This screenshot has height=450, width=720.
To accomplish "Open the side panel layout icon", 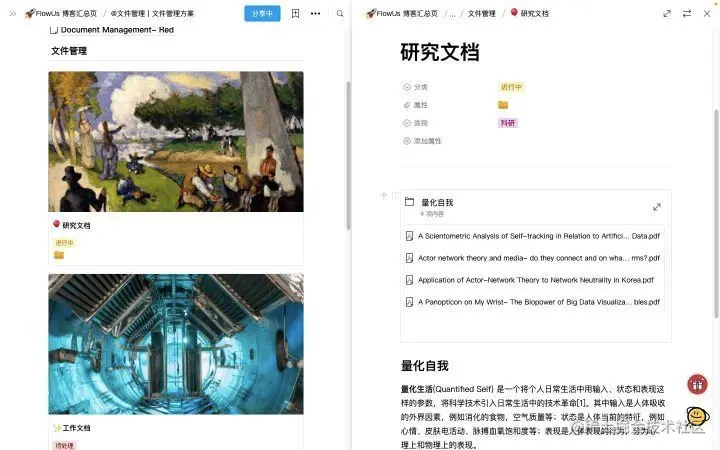I will pyautogui.click(x=295, y=13).
